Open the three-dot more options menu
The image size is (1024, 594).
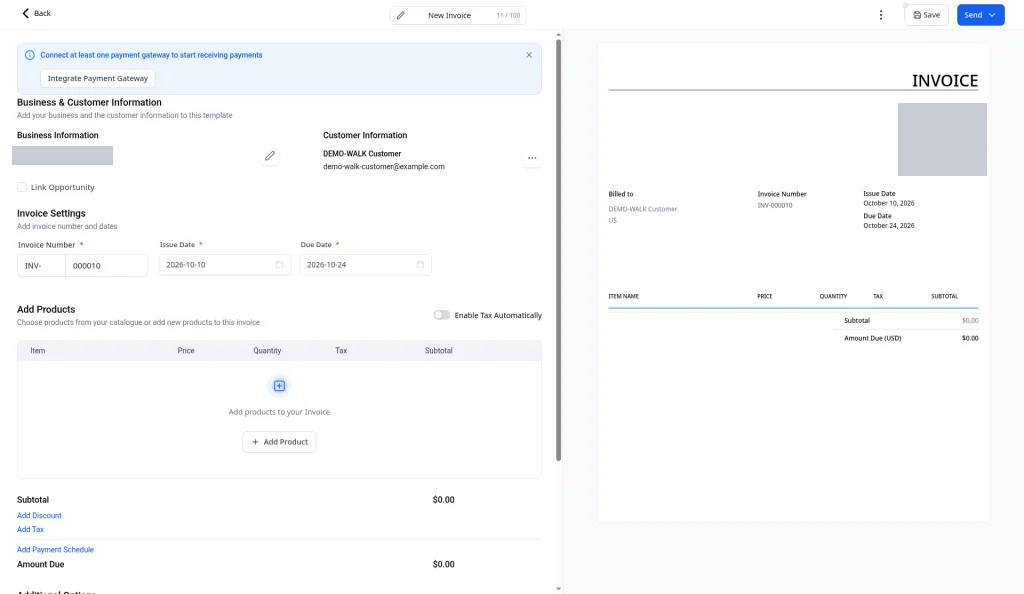880,15
